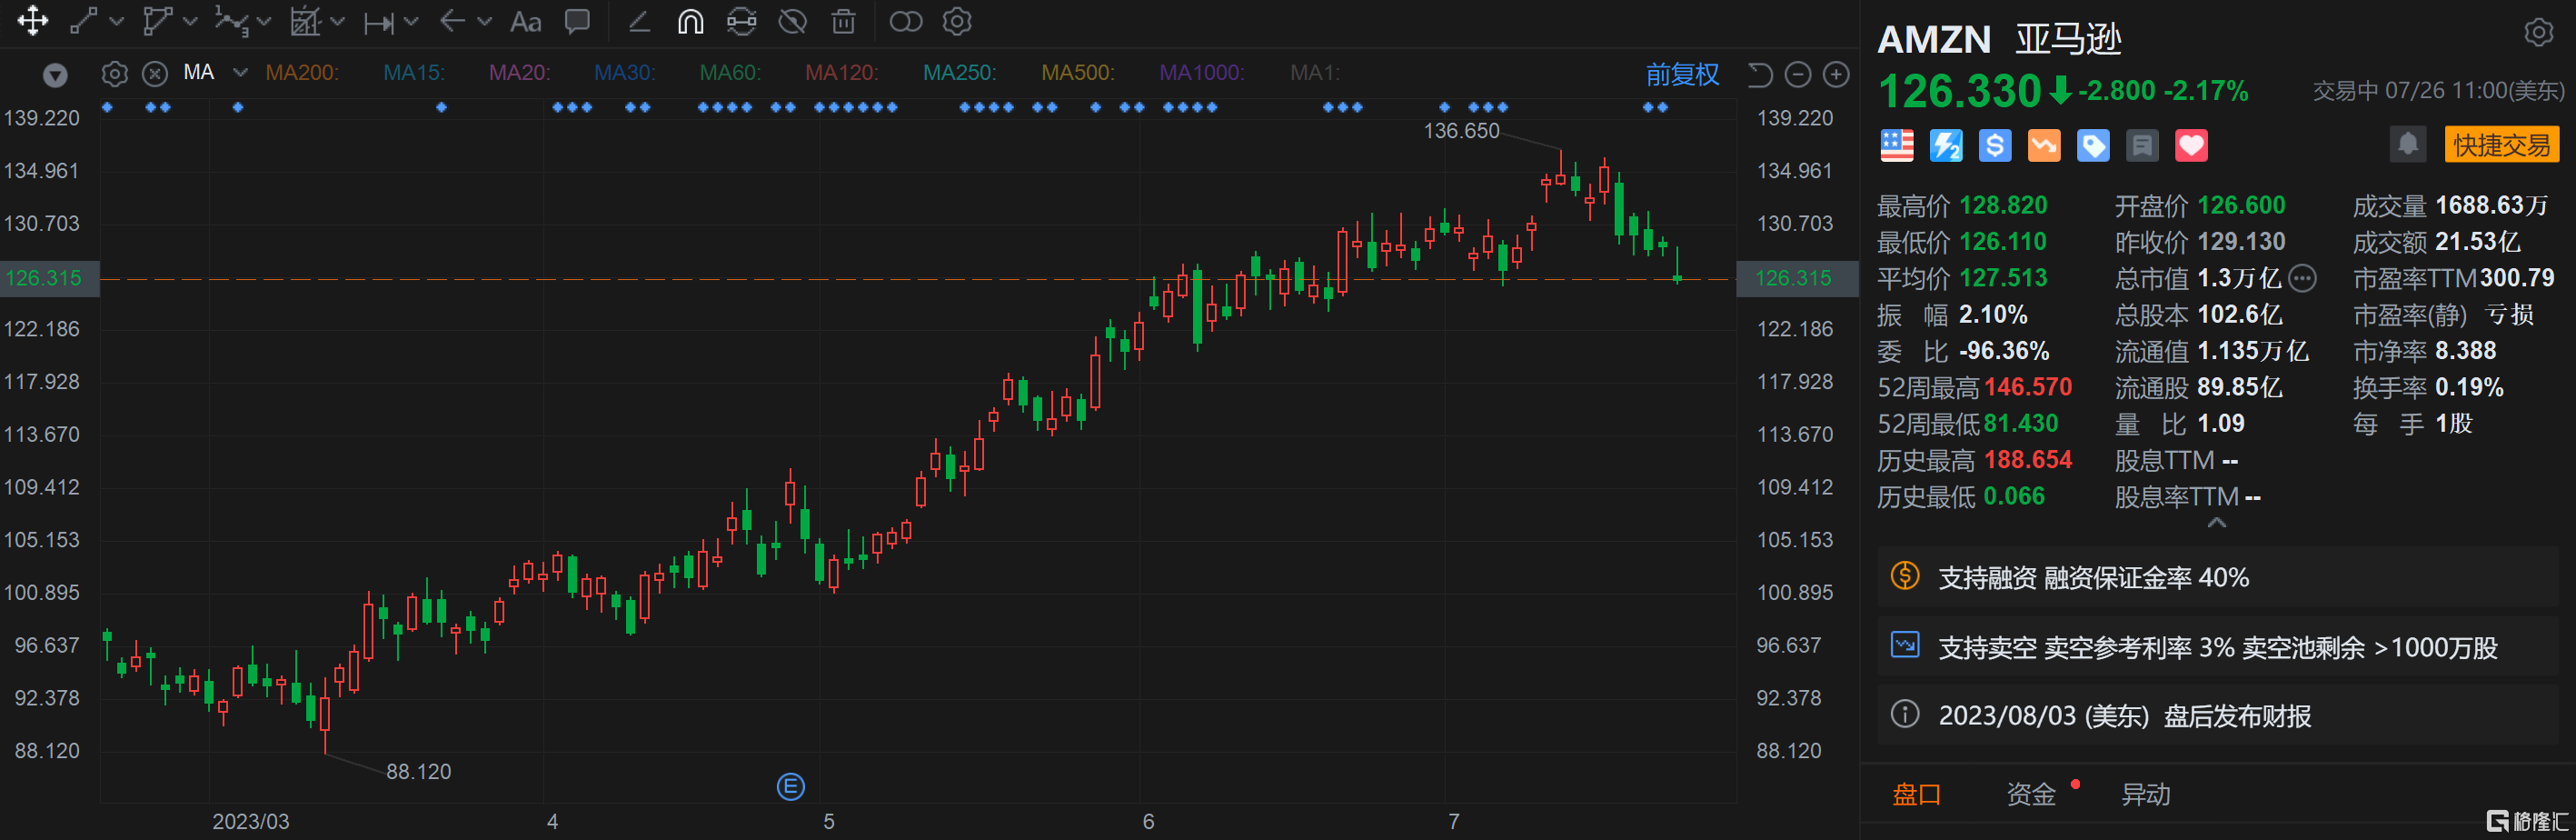Image resolution: width=2576 pixels, height=840 pixels.
Task: Toggle the red heart favorite icon
Action: pyautogui.click(x=2191, y=146)
